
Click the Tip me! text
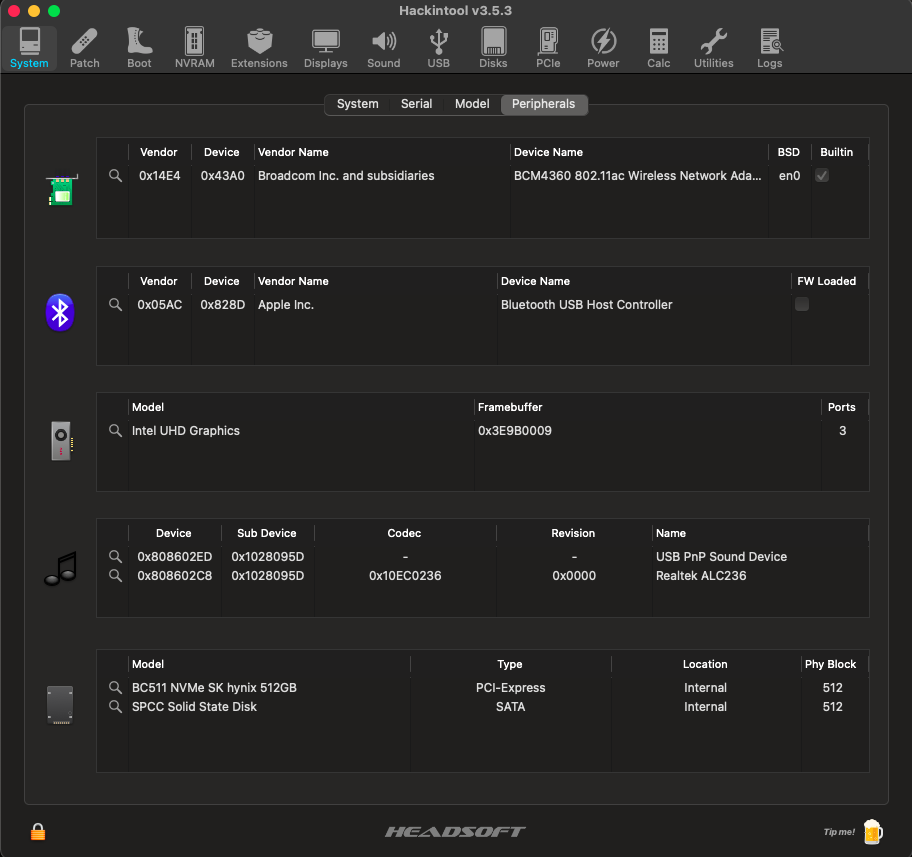pyautogui.click(x=839, y=832)
